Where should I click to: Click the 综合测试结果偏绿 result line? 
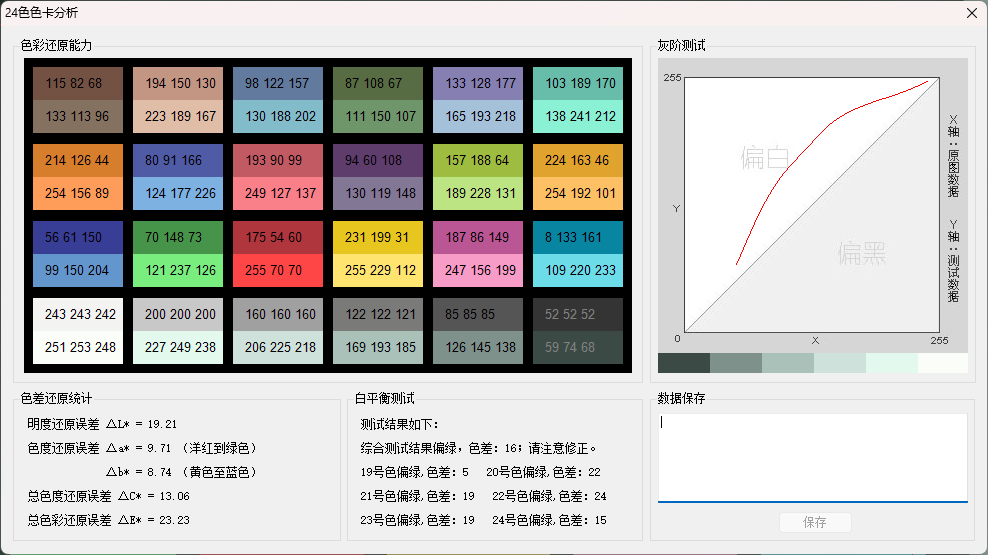tap(478, 449)
